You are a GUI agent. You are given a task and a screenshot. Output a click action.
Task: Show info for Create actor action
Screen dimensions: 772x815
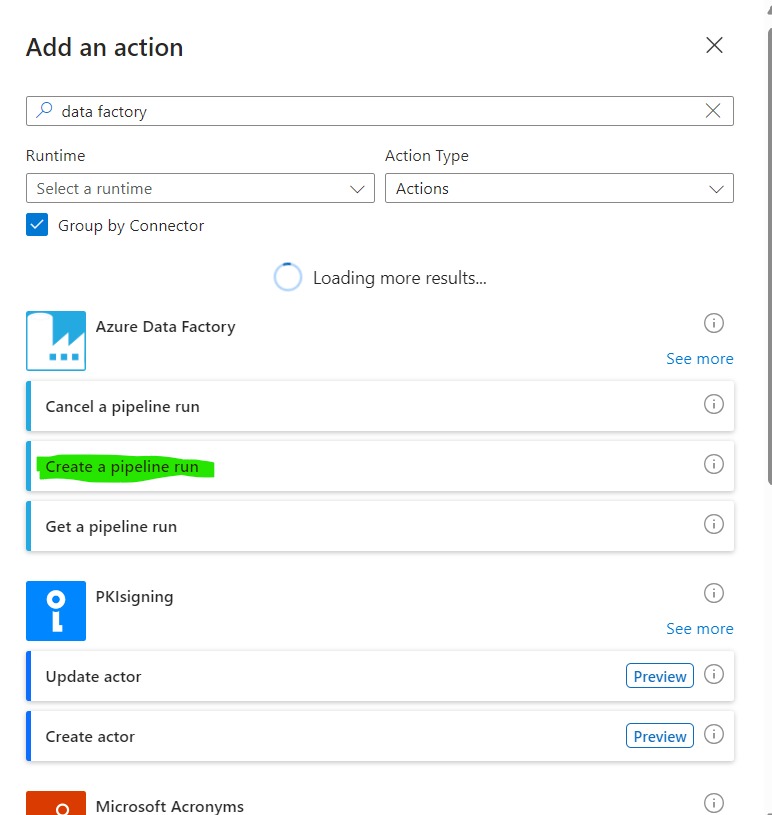(x=714, y=734)
